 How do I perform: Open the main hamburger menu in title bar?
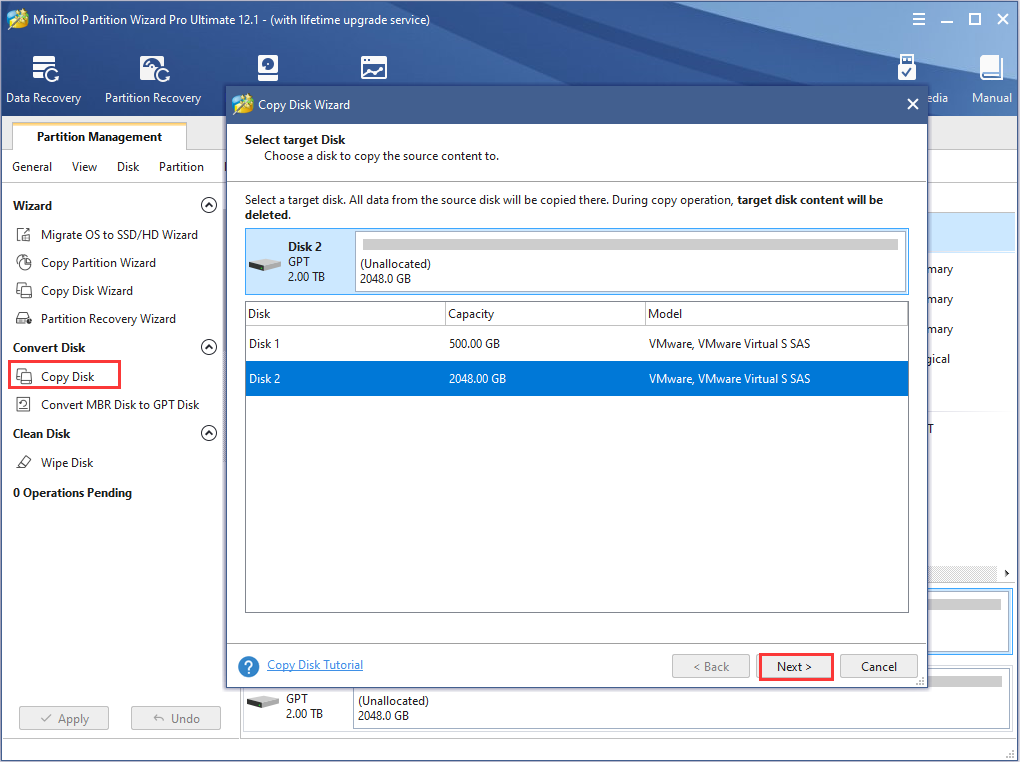tap(919, 19)
